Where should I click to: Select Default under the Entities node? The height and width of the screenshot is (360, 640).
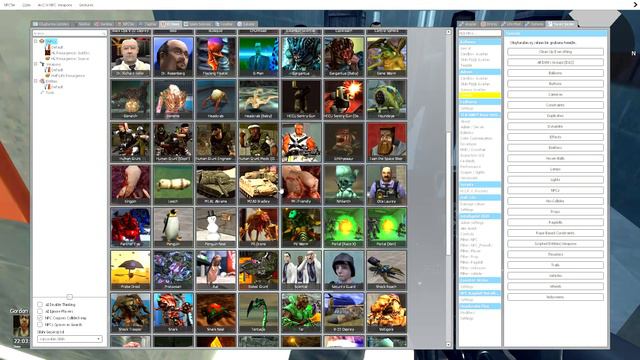coord(57,87)
